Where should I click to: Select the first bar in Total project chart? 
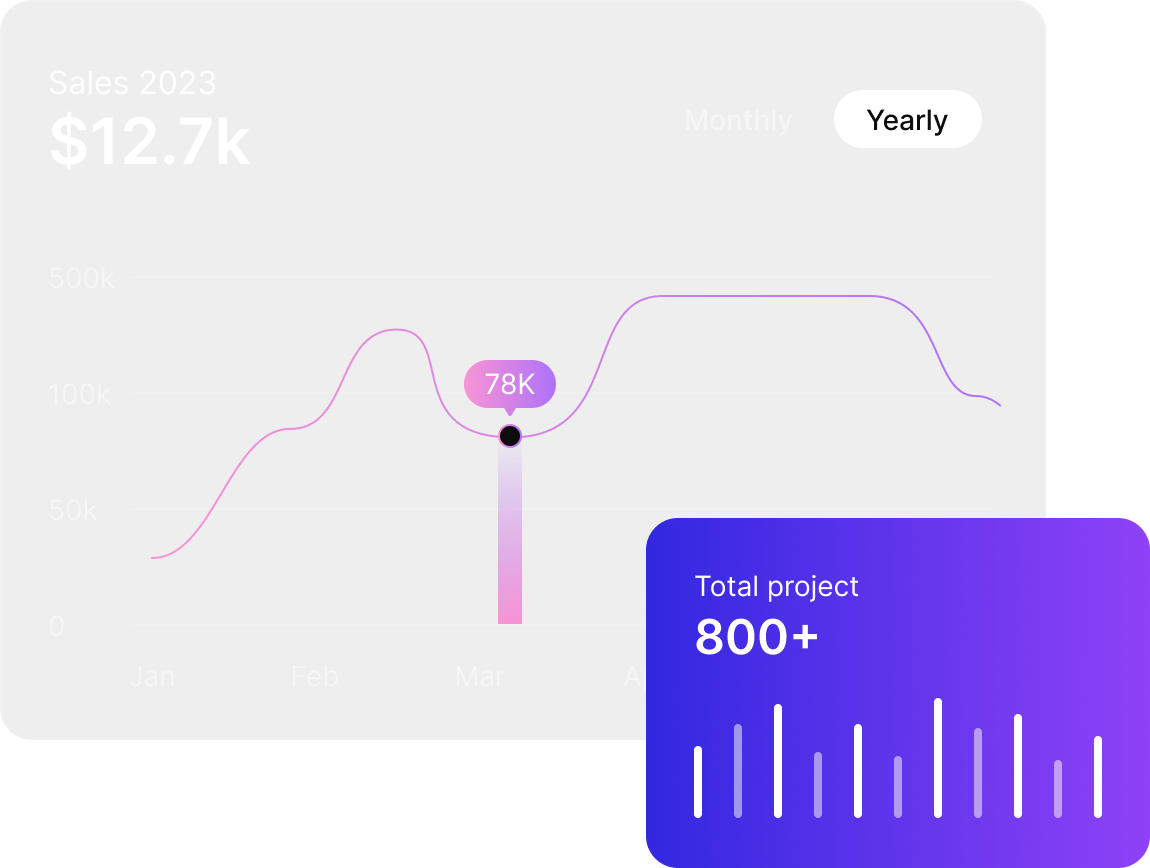(x=698, y=781)
